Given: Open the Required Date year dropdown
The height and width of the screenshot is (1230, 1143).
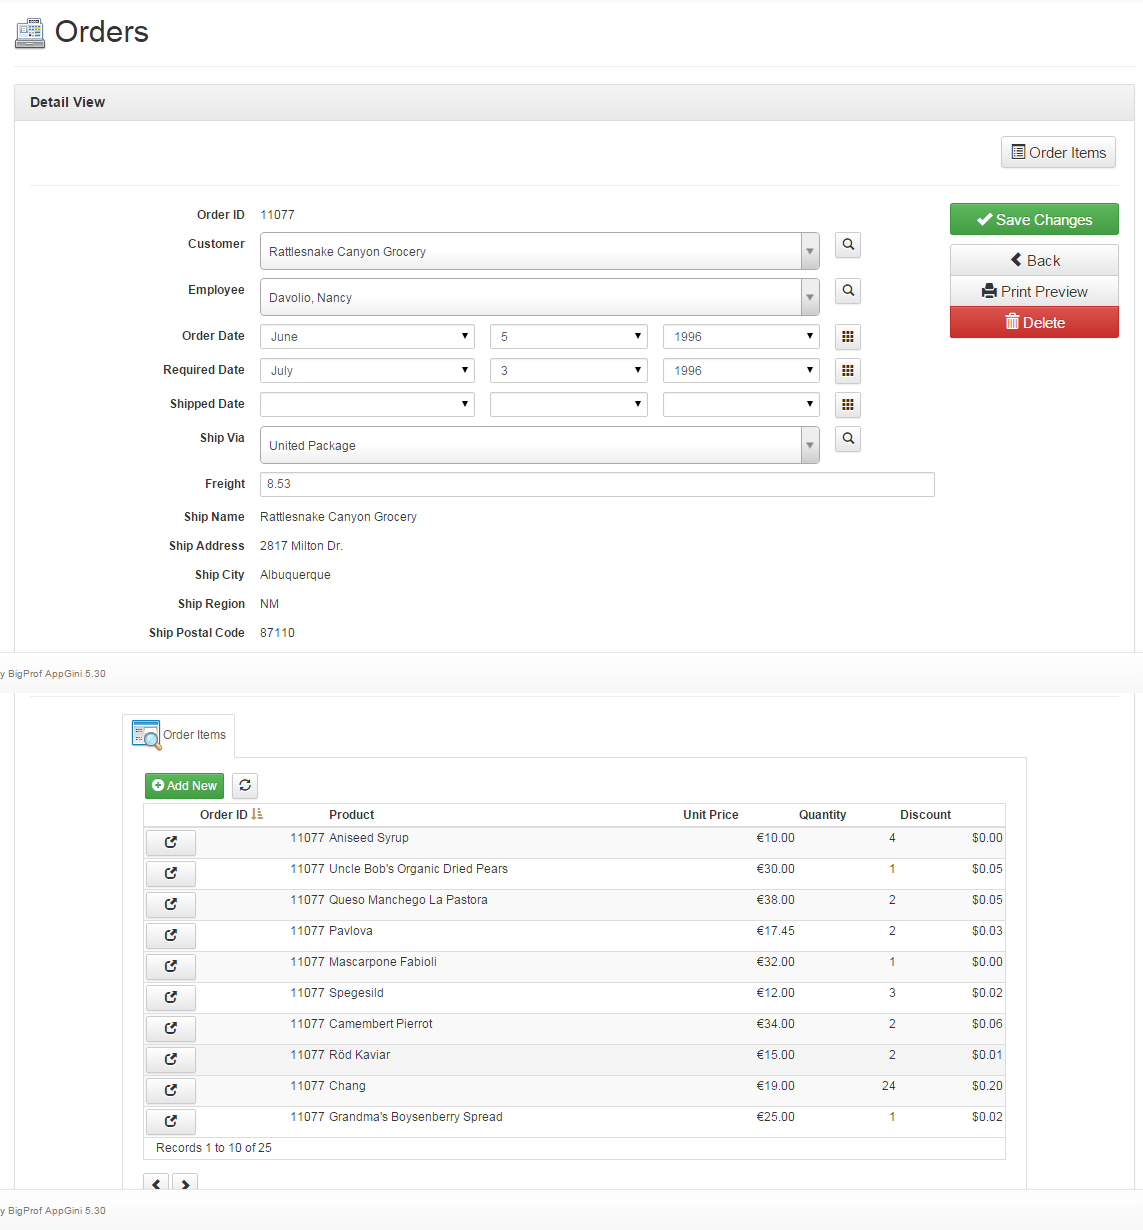Looking at the screenshot, I should 740,370.
